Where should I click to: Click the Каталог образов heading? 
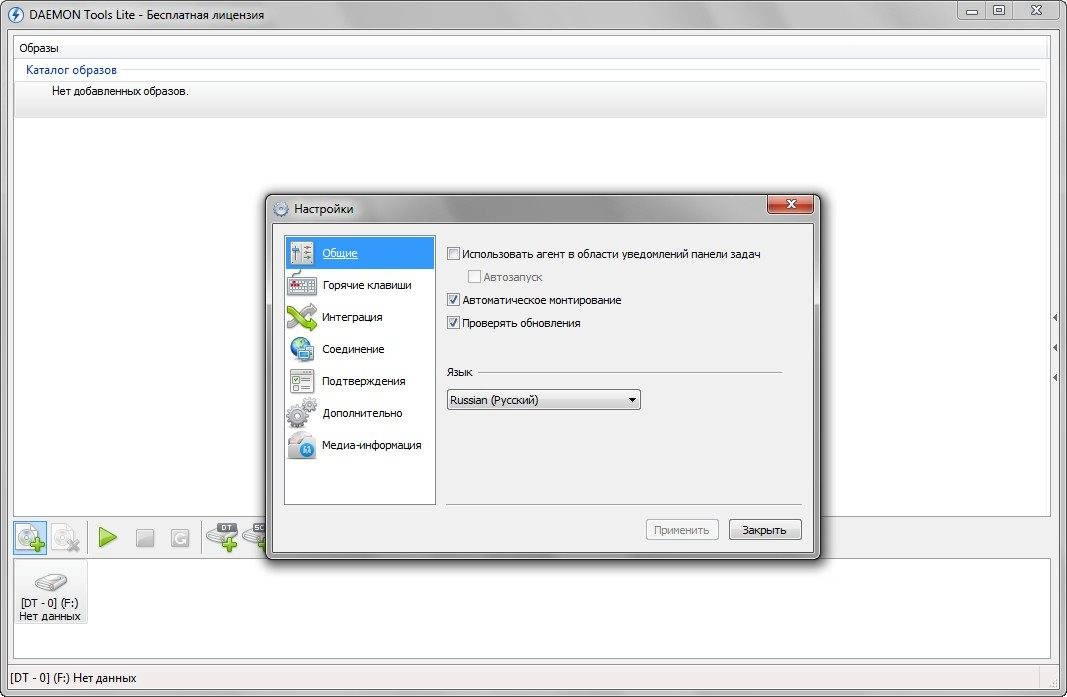coord(71,69)
